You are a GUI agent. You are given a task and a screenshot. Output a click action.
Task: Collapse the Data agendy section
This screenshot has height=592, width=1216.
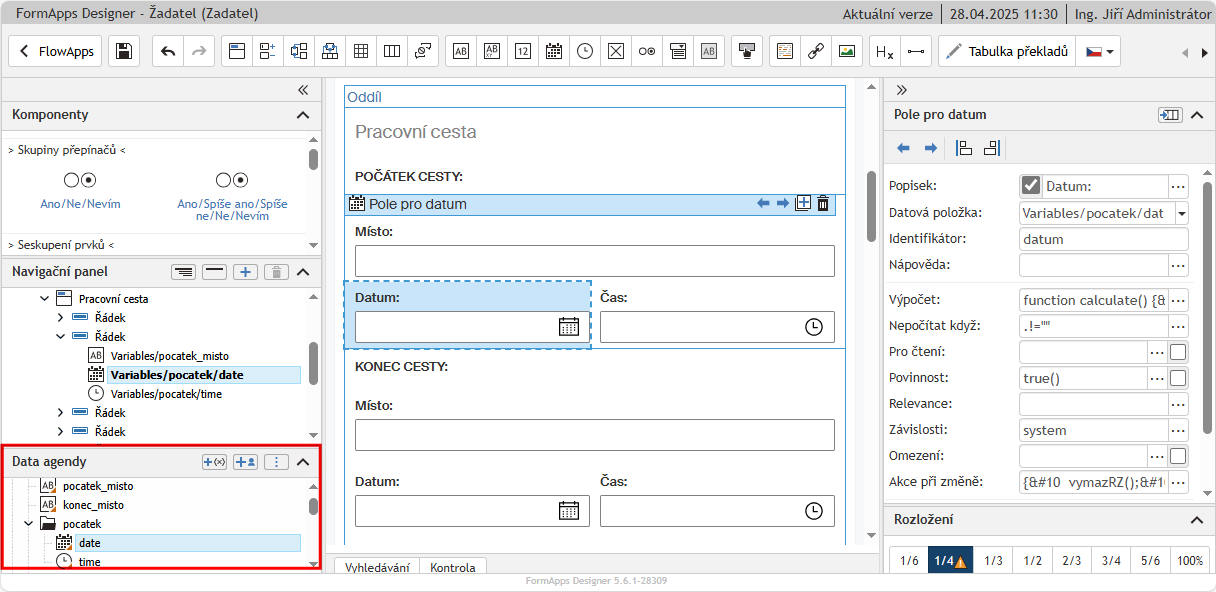click(303, 462)
